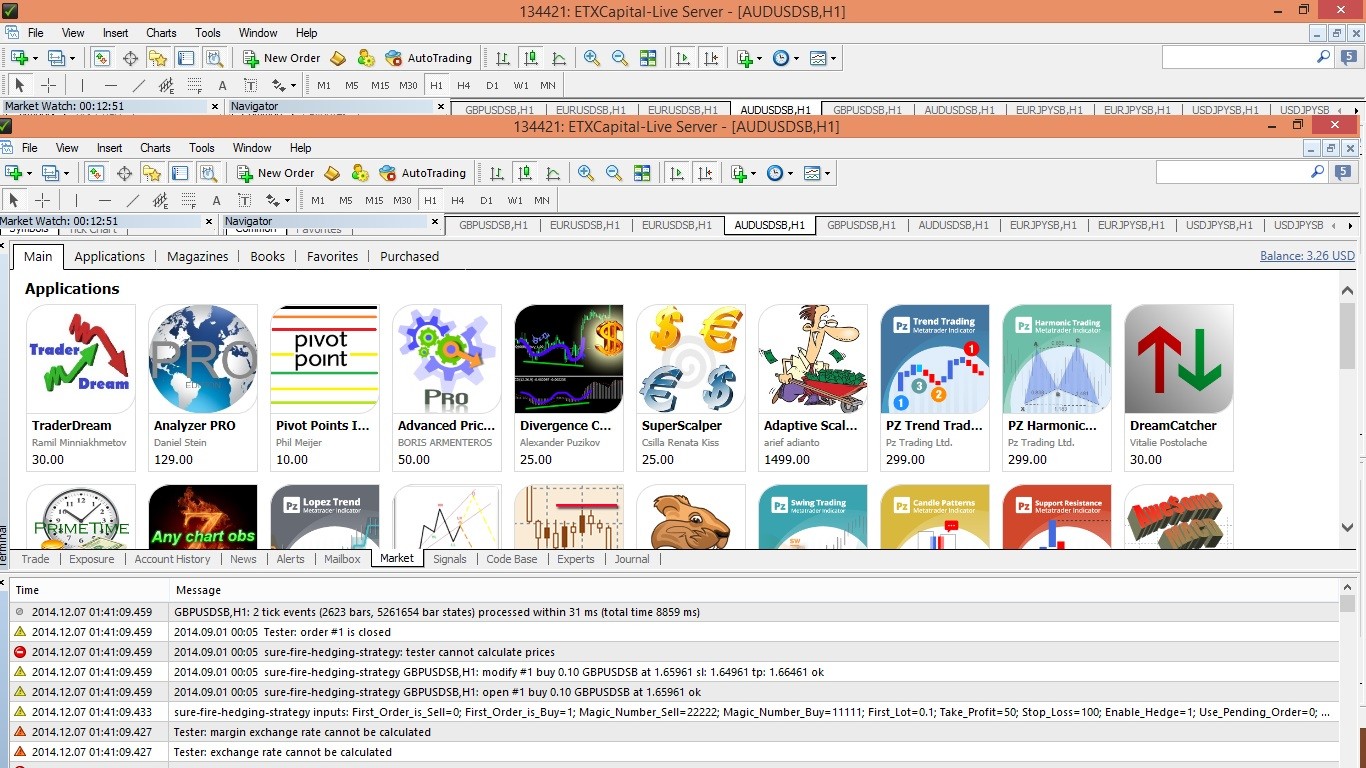Switch to the Applications tab in Market
This screenshot has width=1366, height=768.
[x=110, y=256]
